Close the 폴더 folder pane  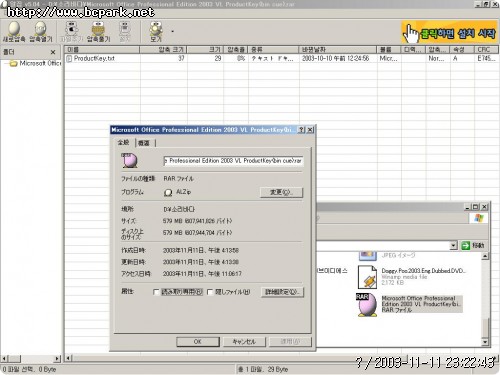click(53, 52)
